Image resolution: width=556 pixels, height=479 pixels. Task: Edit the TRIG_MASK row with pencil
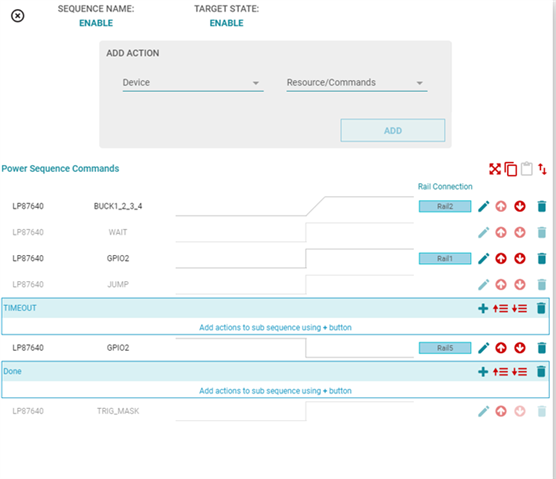[x=484, y=411]
